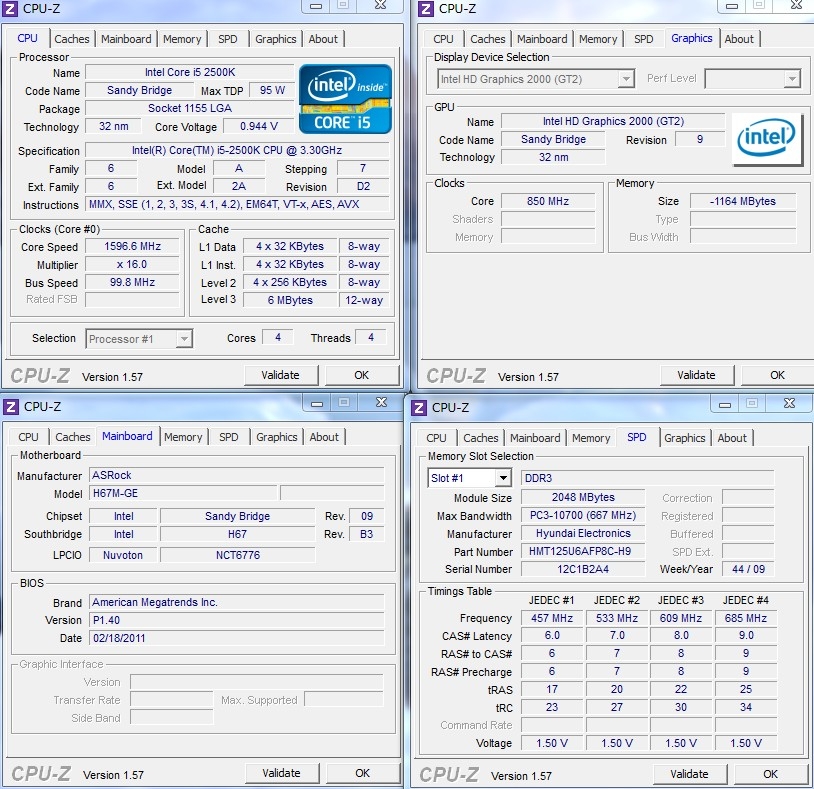Click the Intel Core i5 inside logo
814x789 pixels.
pyautogui.click(x=345, y=98)
